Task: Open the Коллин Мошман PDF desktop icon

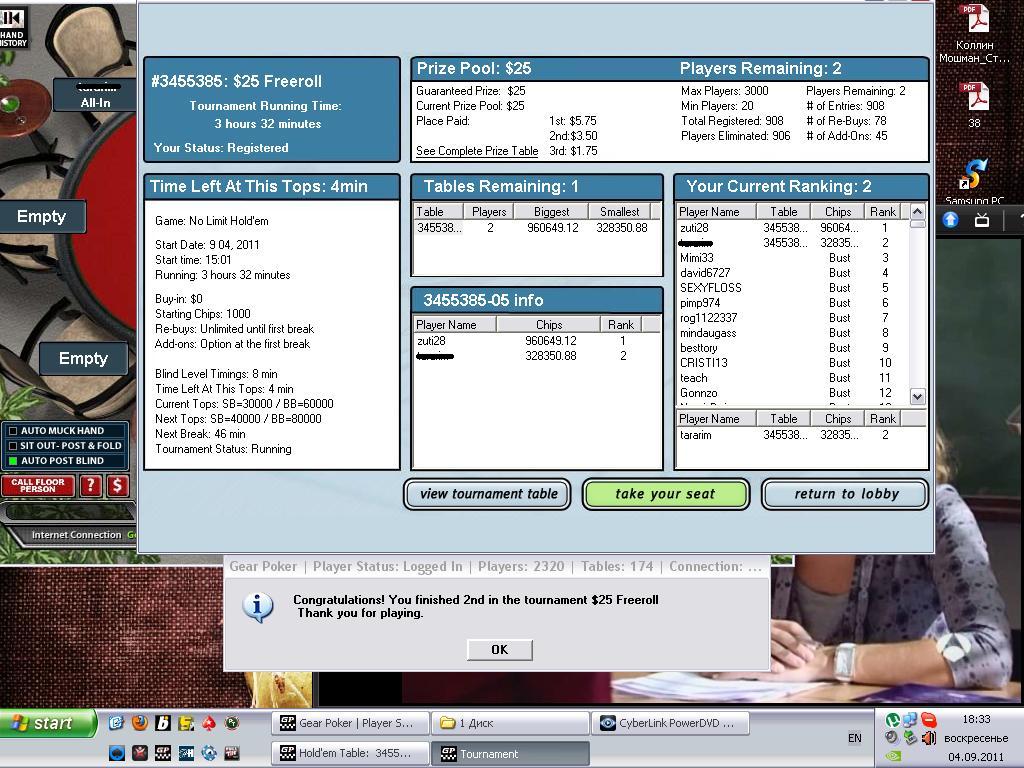Action: click(x=974, y=34)
